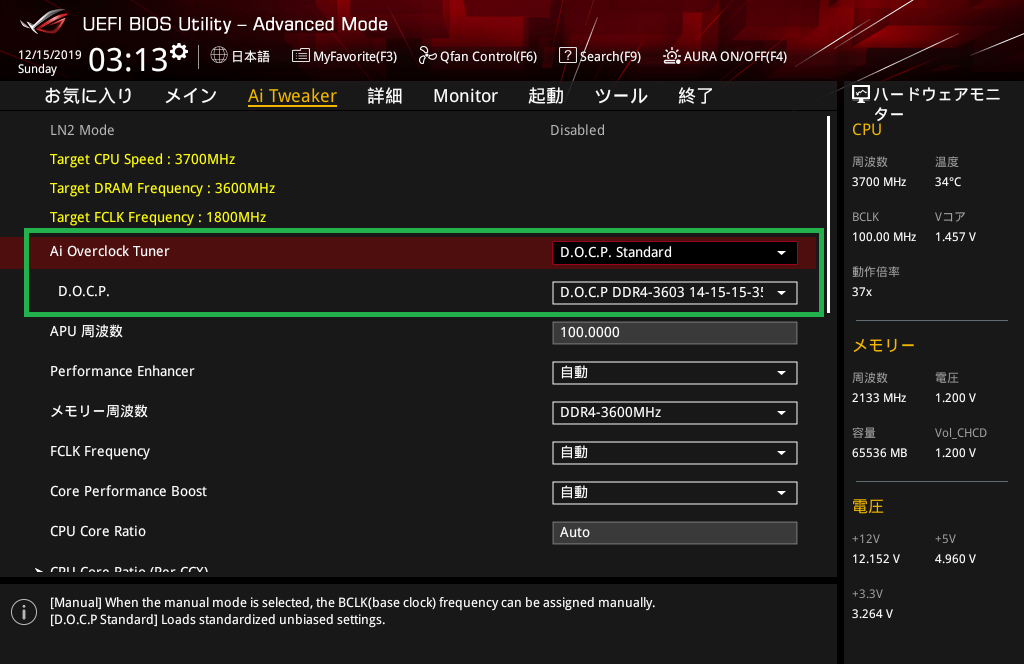This screenshot has width=1024, height=664.
Task: Click the LN2 Mode label
Action: [x=82, y=131]
